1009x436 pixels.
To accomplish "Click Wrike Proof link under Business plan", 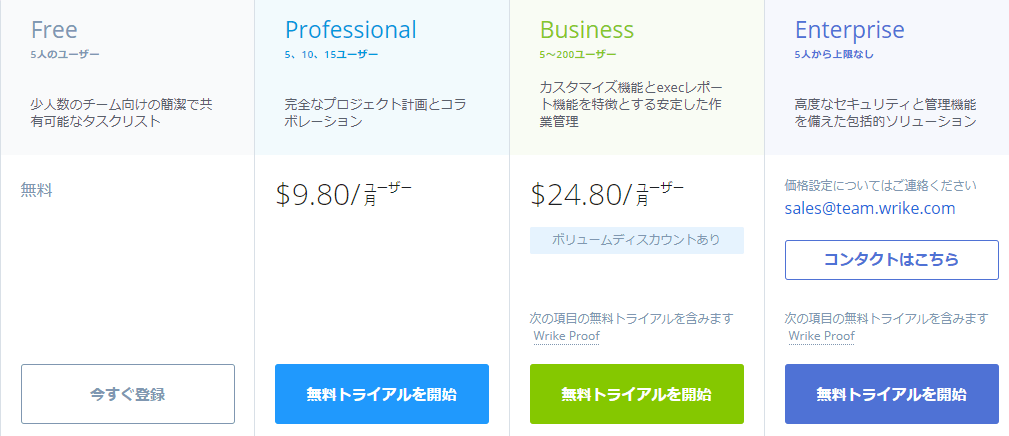I will (566, 336).
